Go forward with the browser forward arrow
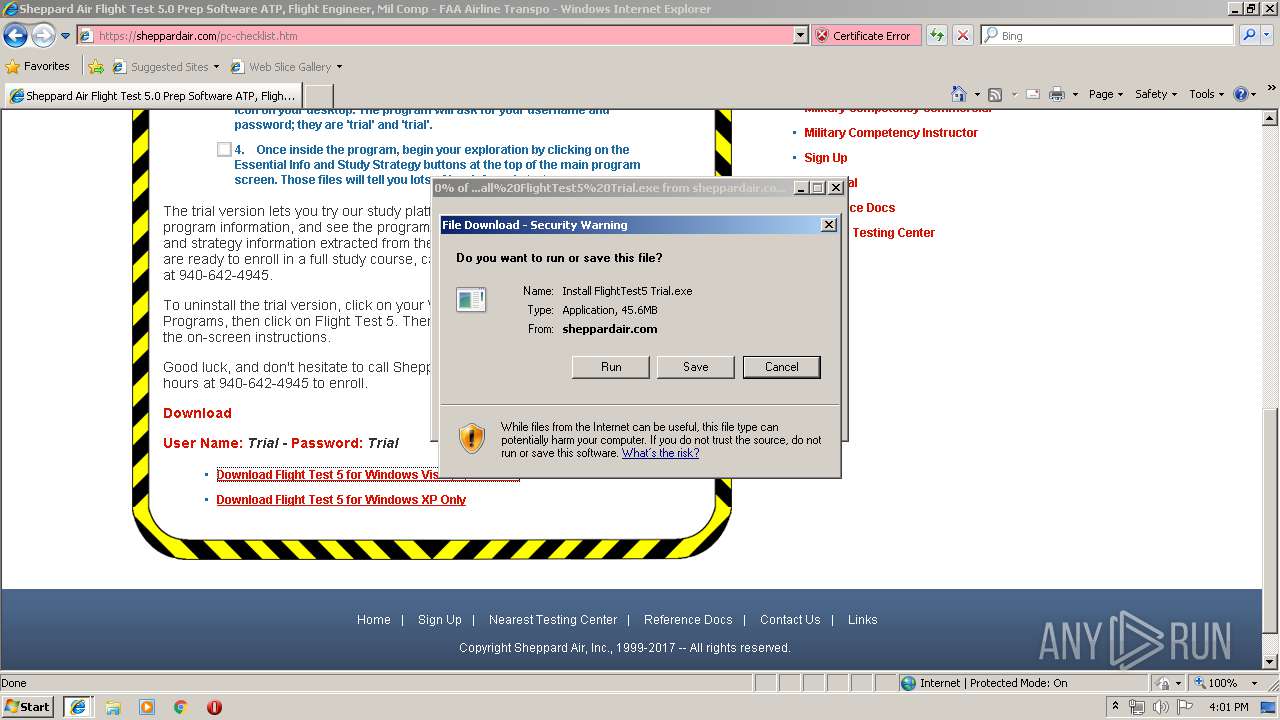This screenshot has height=720, width=1280. 43,36
